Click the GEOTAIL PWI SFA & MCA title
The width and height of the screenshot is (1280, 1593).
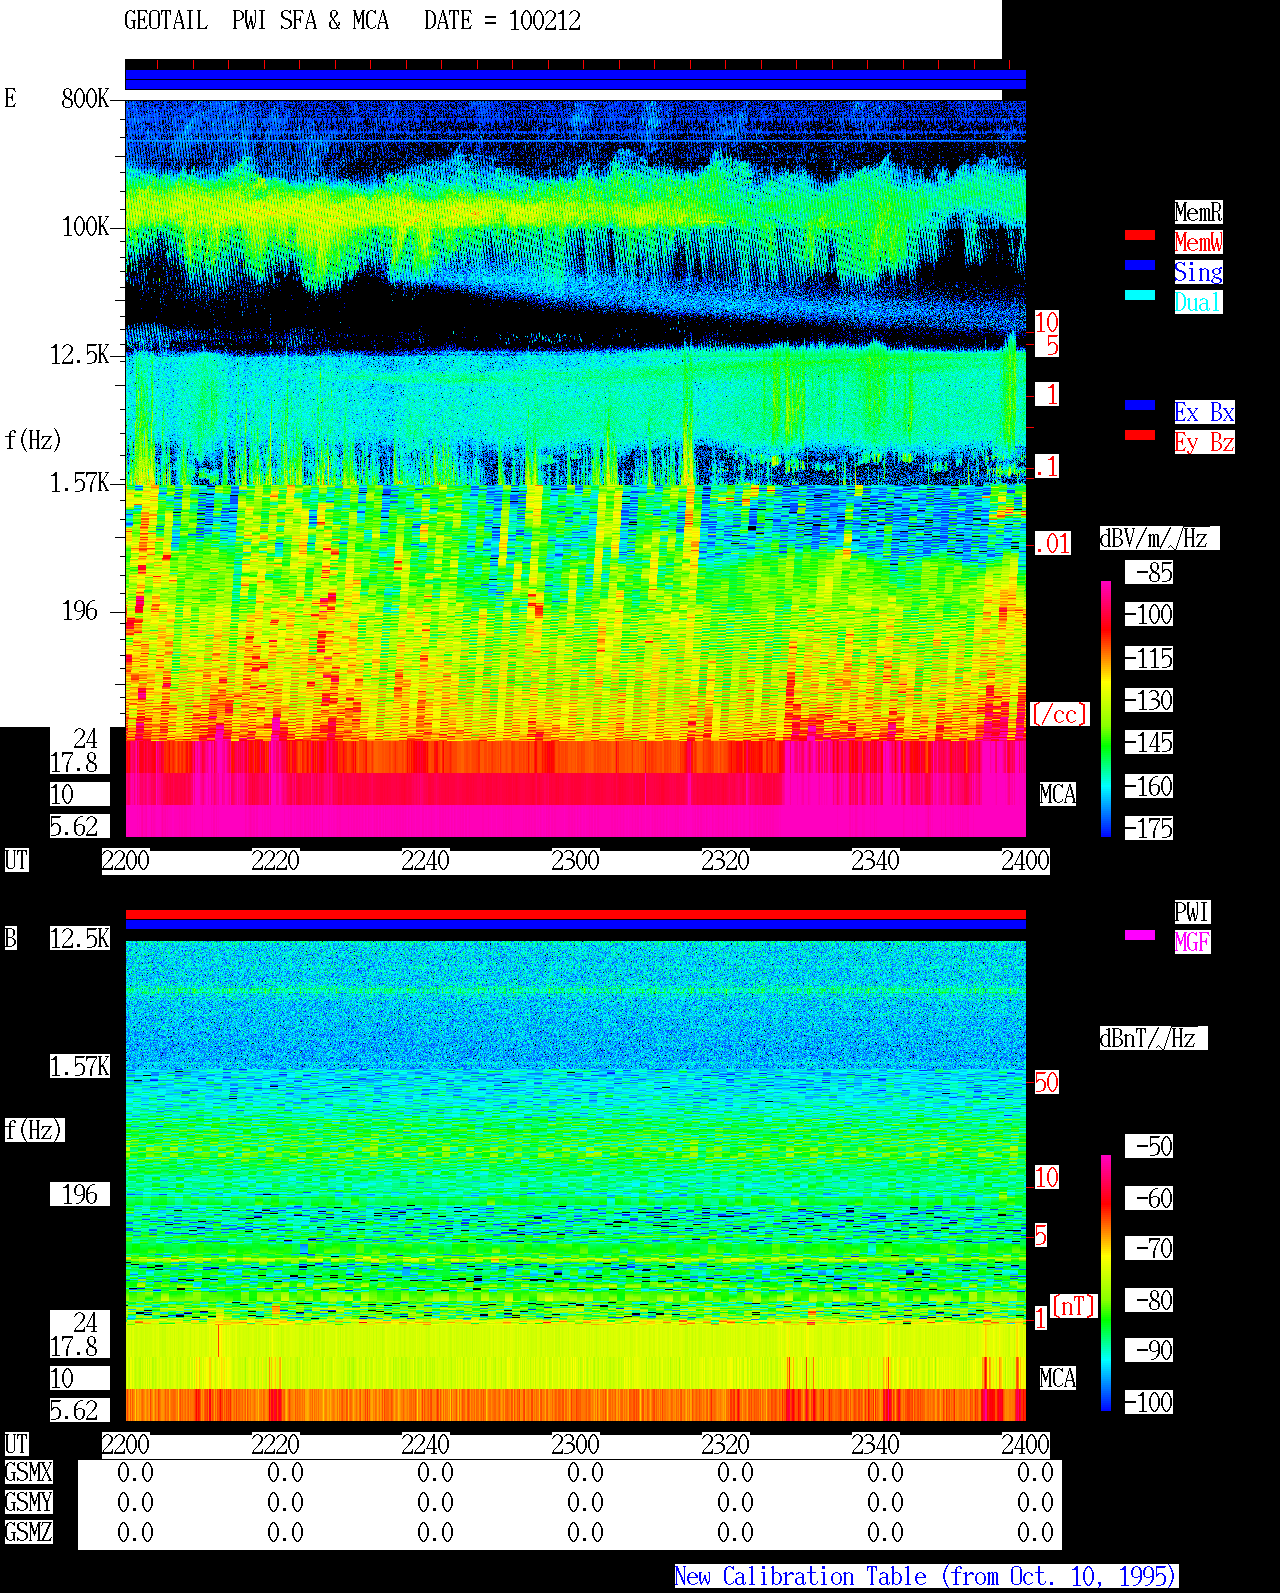point(256,21)
